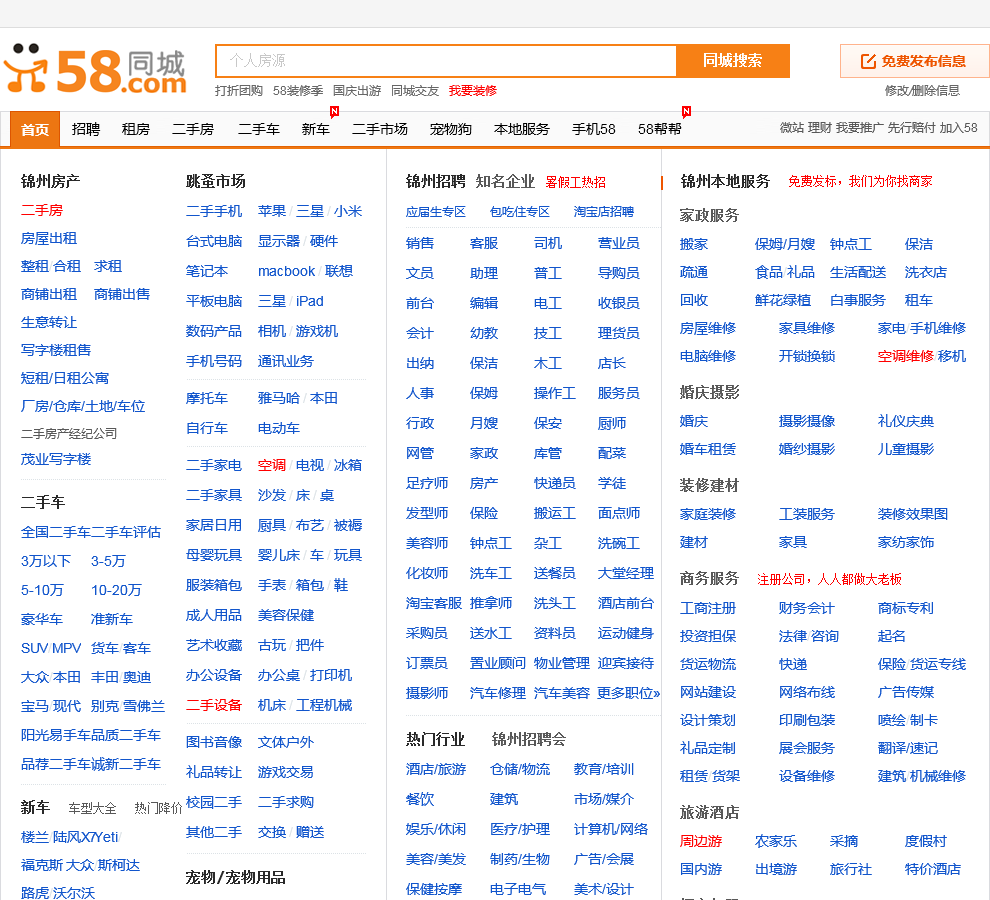Open 宠物狗 in the navigation bar
Image resolution: width=990 pixels, height=900 pixels.
point(451,129)
